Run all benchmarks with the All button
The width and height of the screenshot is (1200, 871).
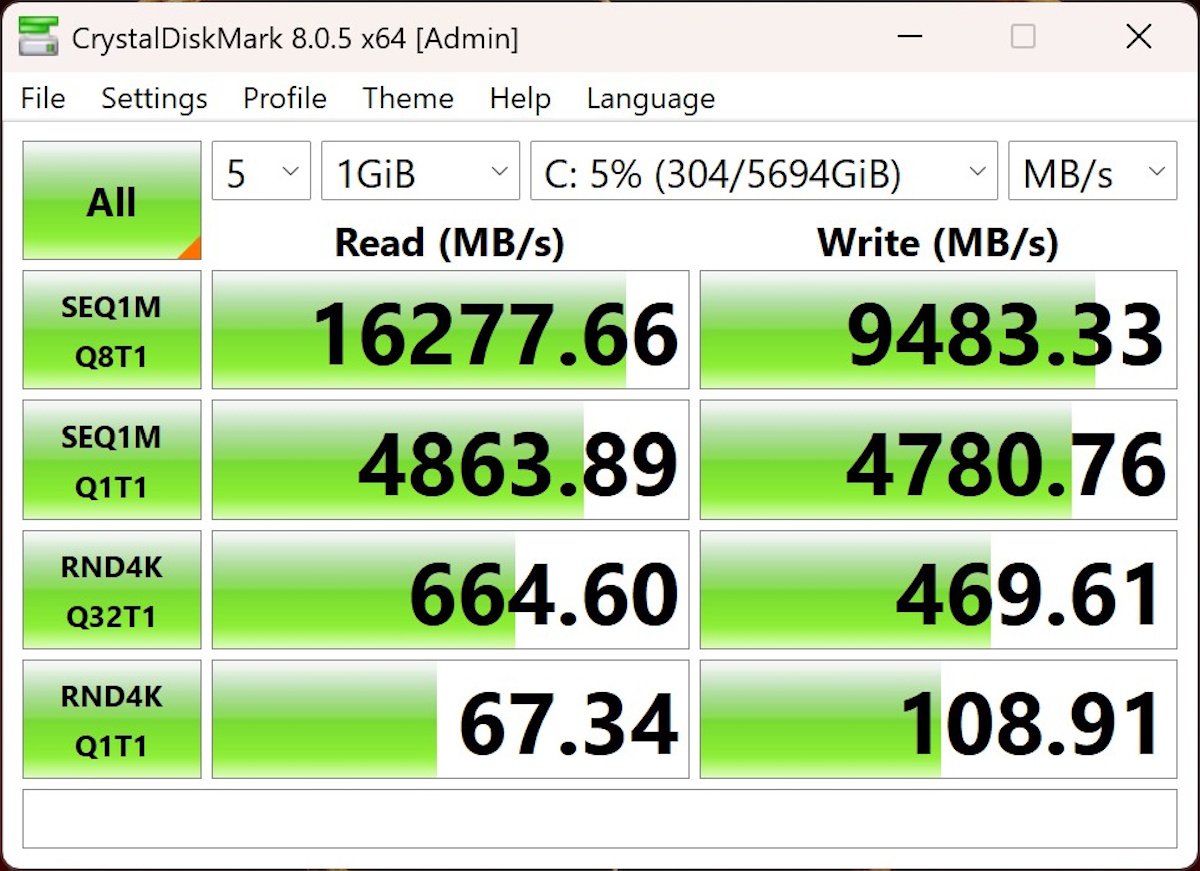pos(111,201)
